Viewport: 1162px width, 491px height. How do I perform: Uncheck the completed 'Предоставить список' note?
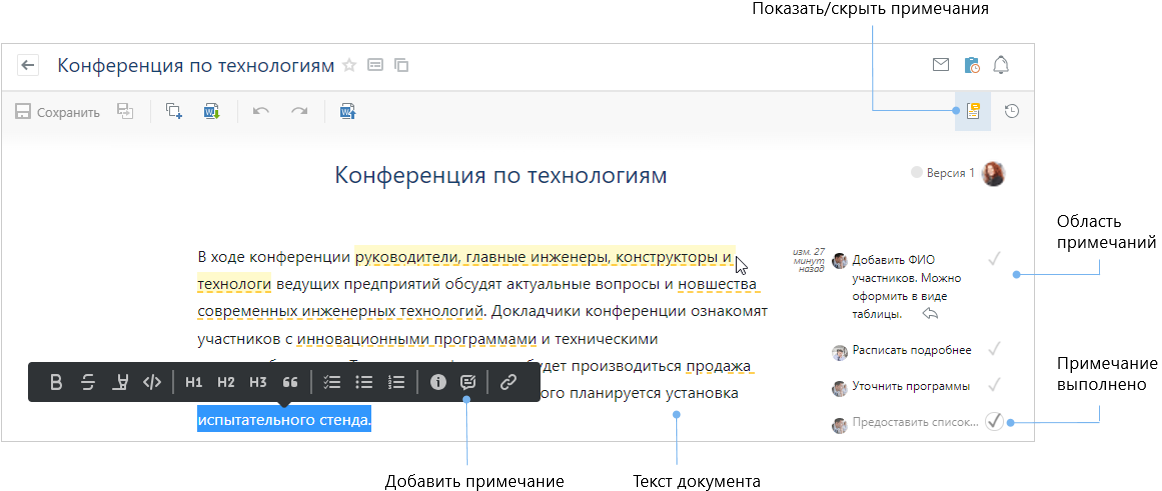[x=994, y=421]
